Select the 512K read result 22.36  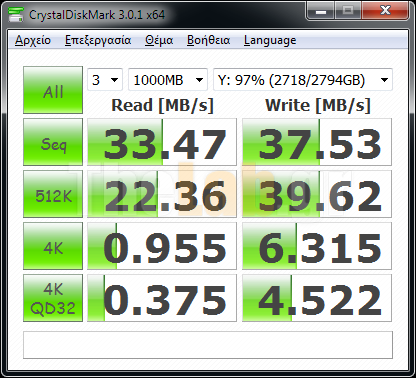pyautogui.click(x=162, y=194)
